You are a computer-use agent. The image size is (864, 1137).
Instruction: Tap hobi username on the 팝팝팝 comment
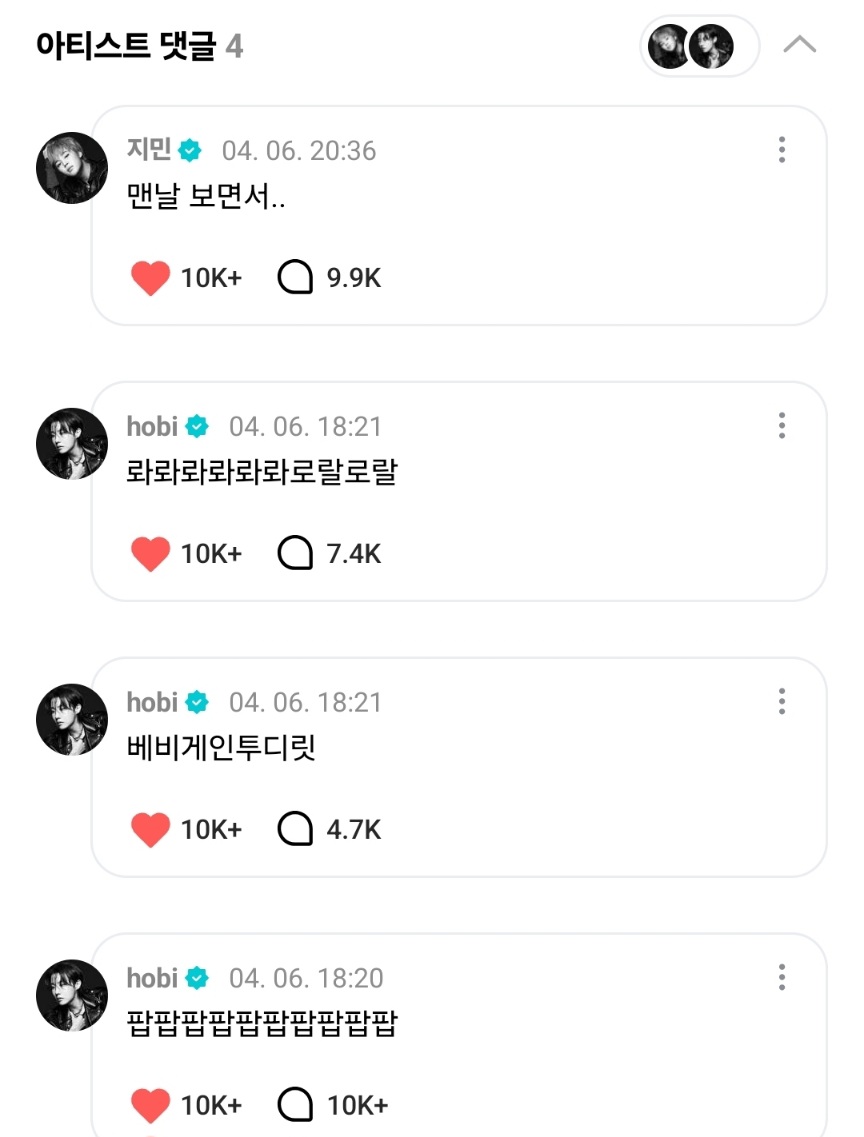(152, 978)
